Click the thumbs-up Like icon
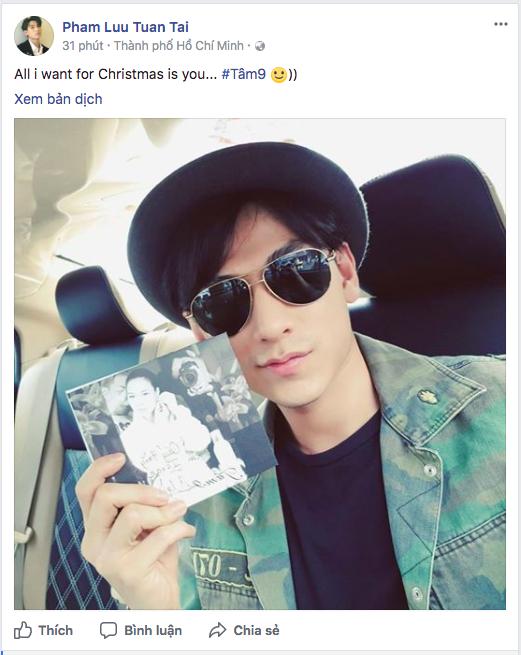Viewport: 521px width, 655px height. pos(23,630)
